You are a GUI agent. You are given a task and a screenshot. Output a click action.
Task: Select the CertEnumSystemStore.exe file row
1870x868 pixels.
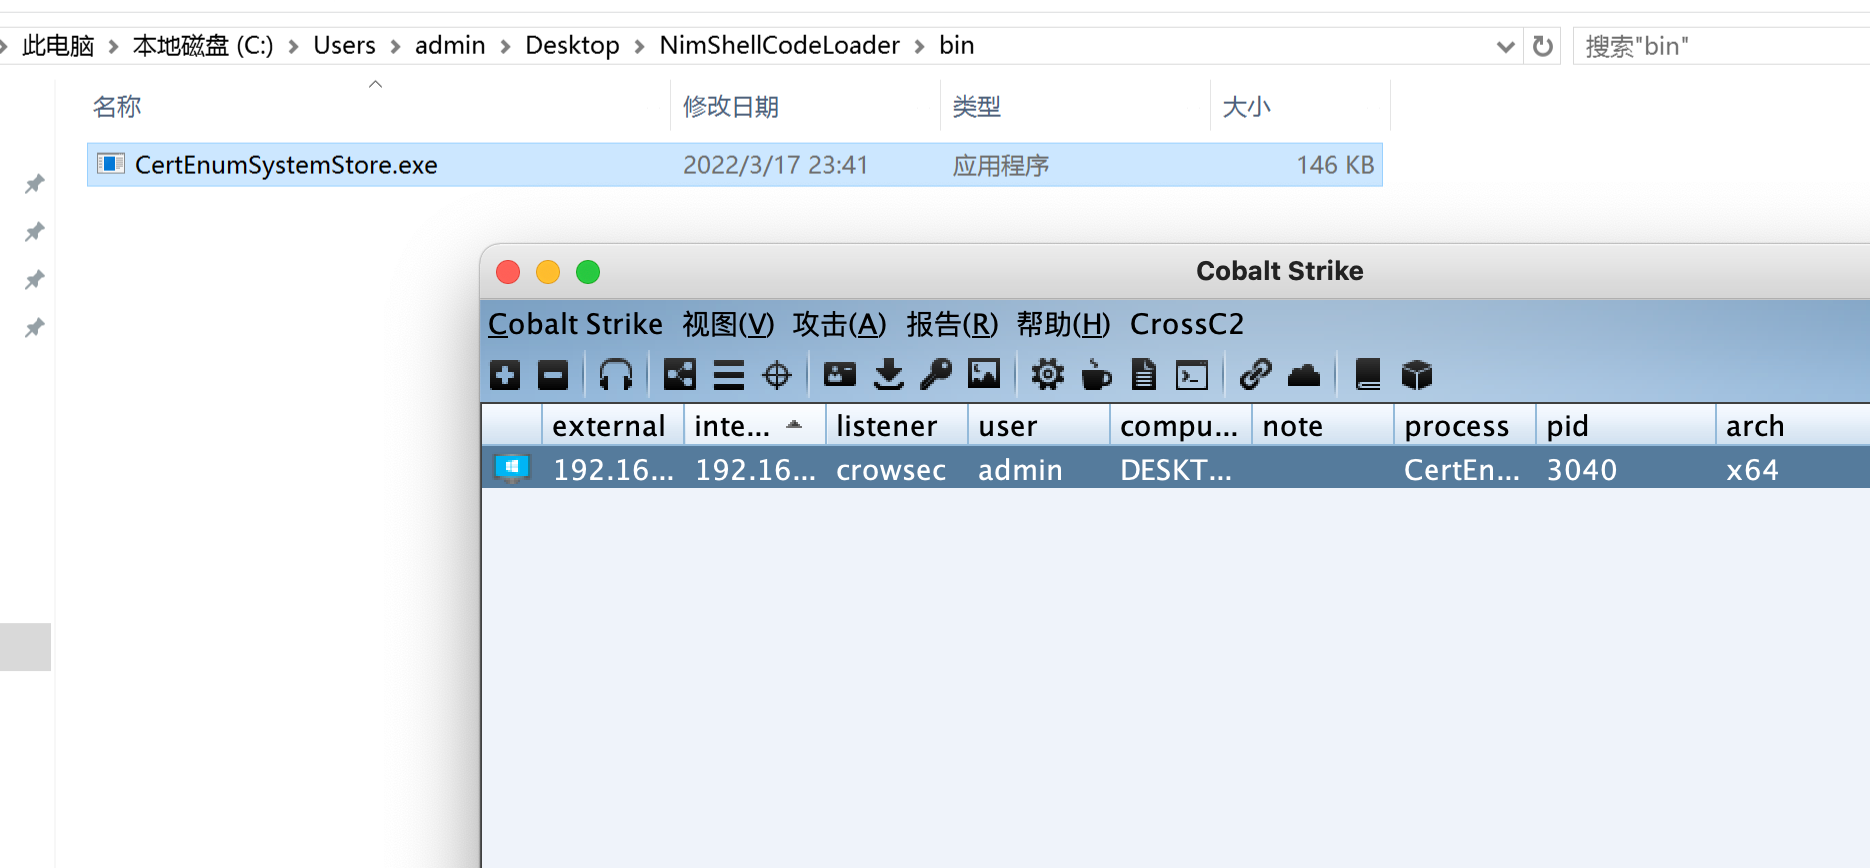click(735, 165)
